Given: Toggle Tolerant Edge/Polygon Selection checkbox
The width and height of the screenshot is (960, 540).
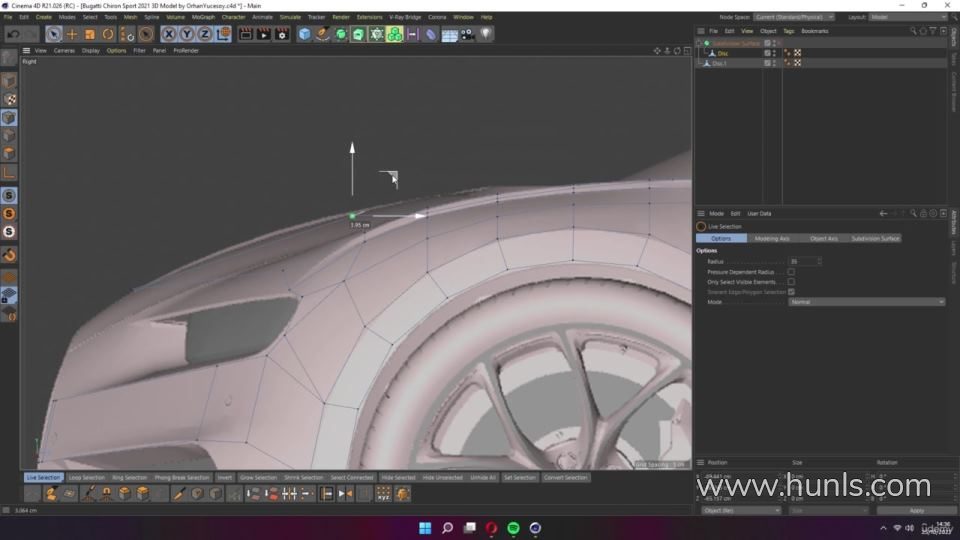Looking at the screenshot, I should point(791,292).
